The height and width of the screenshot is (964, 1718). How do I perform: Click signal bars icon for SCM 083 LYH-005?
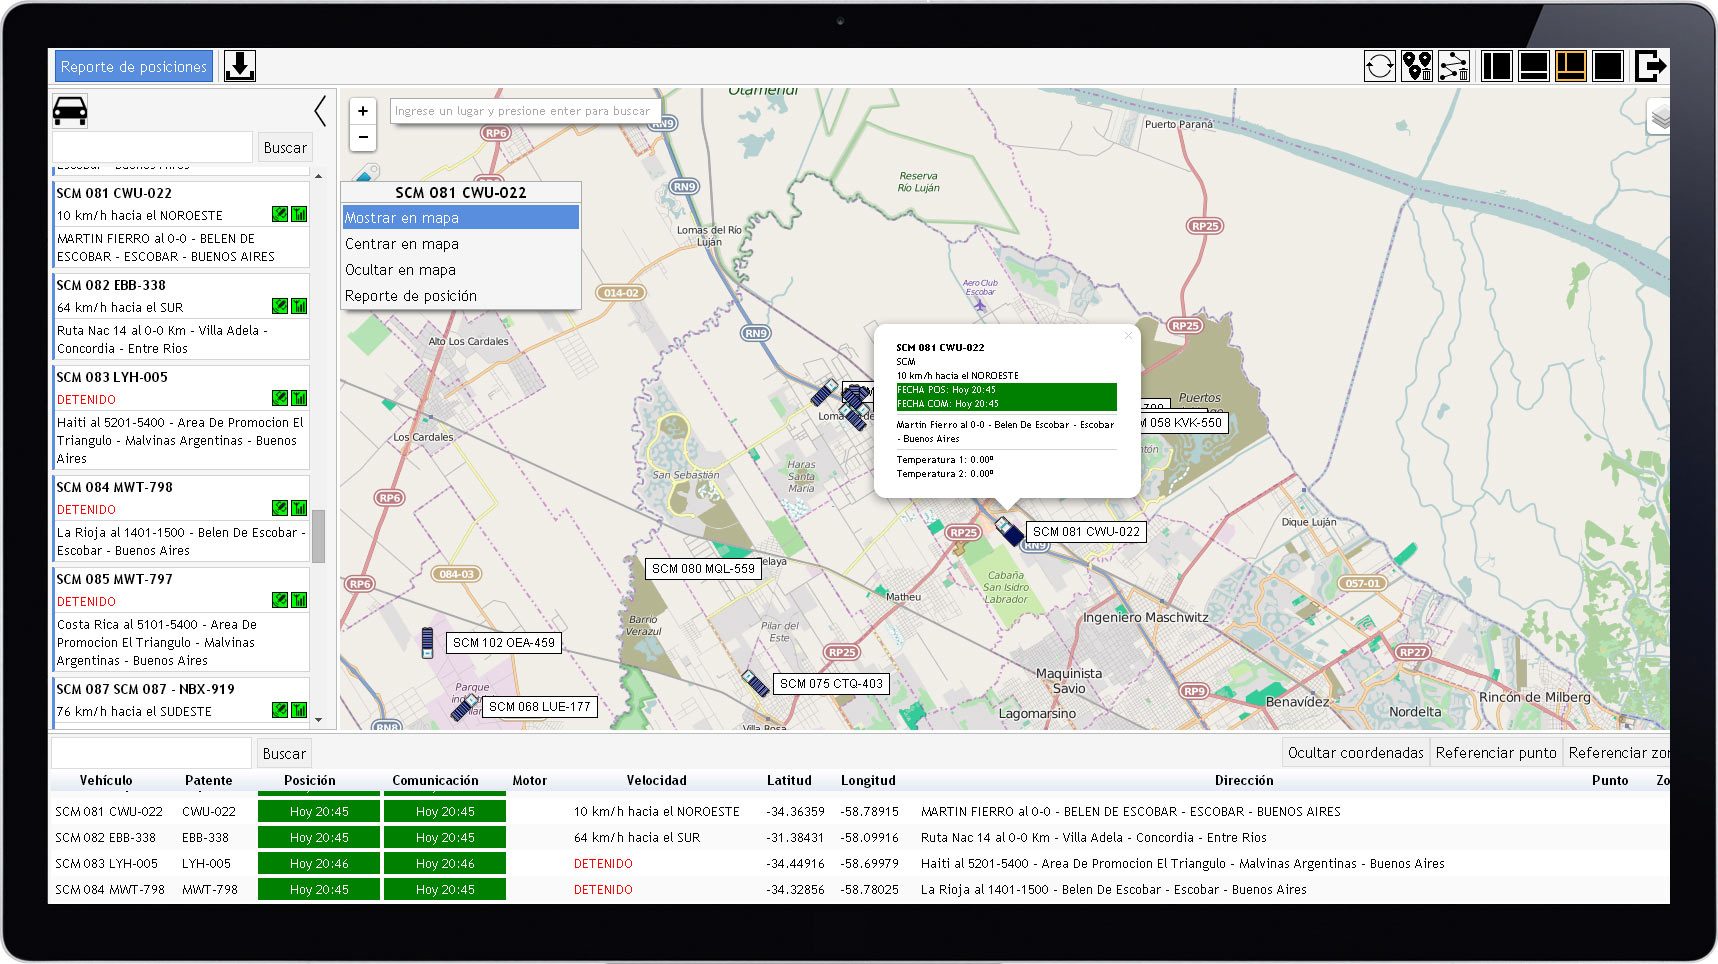tap(299, 398)
